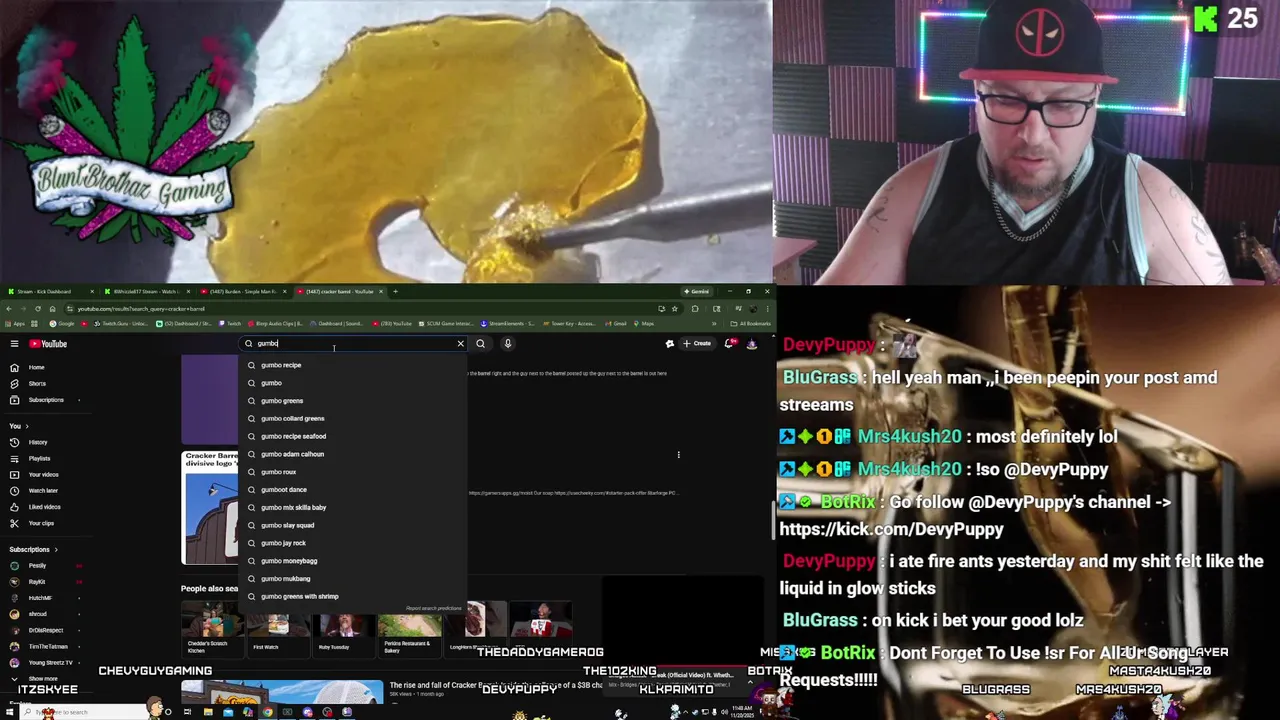Open the HutchMF subscription channel
Image resolution: width=1280 pixels, height=720 pixels.
pos(46,598)
